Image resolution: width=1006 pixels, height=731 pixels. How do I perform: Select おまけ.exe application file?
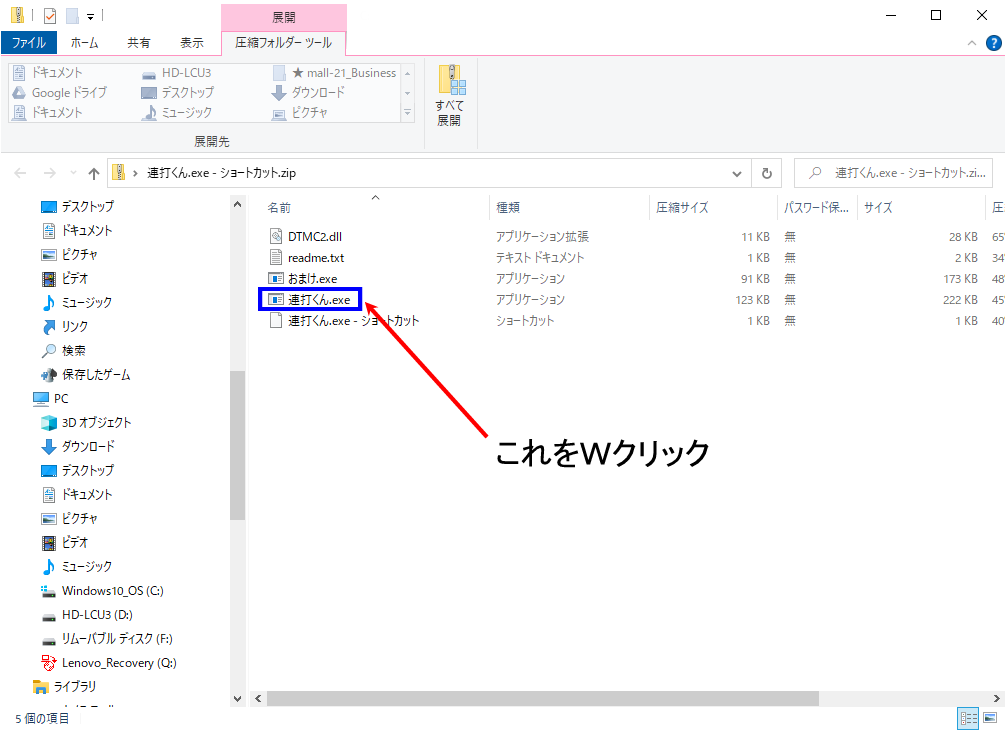click(x=312, y=278)
